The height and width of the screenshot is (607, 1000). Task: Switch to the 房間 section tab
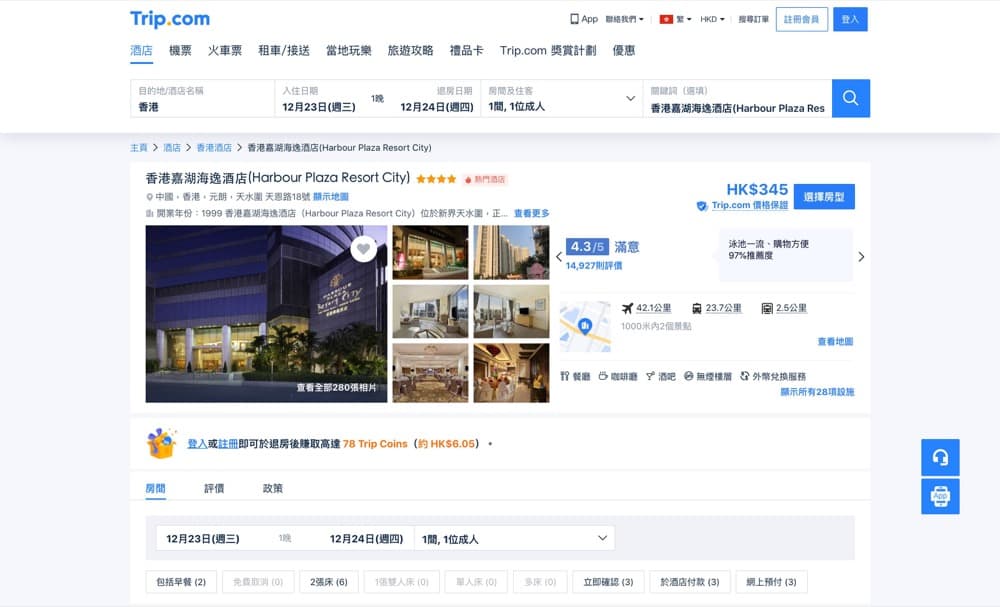[156, 488]
